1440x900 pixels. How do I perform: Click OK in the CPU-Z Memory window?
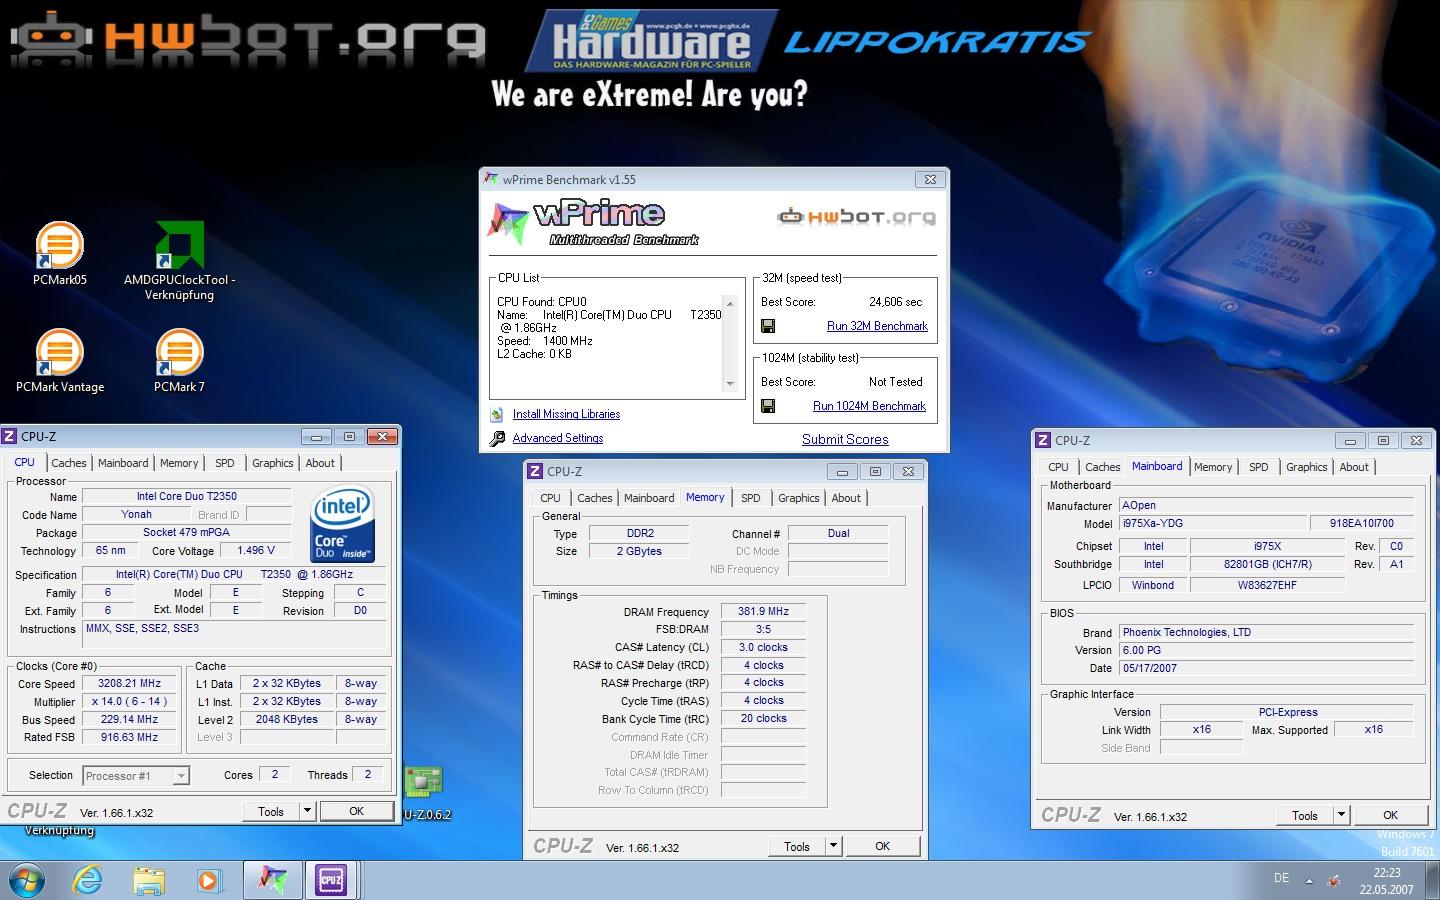tap(882, 846)
